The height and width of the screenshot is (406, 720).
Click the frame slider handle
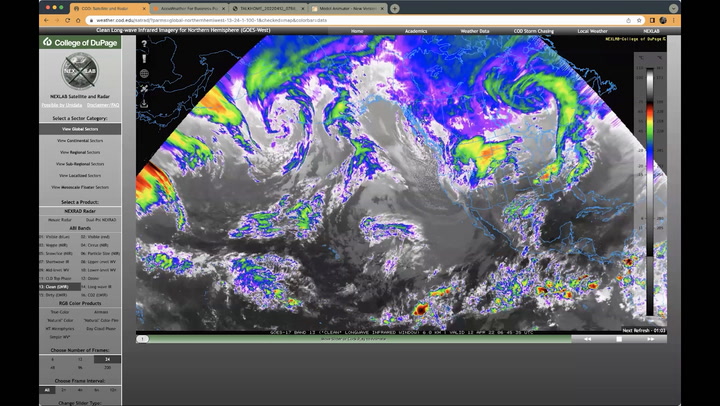point(142,339)
